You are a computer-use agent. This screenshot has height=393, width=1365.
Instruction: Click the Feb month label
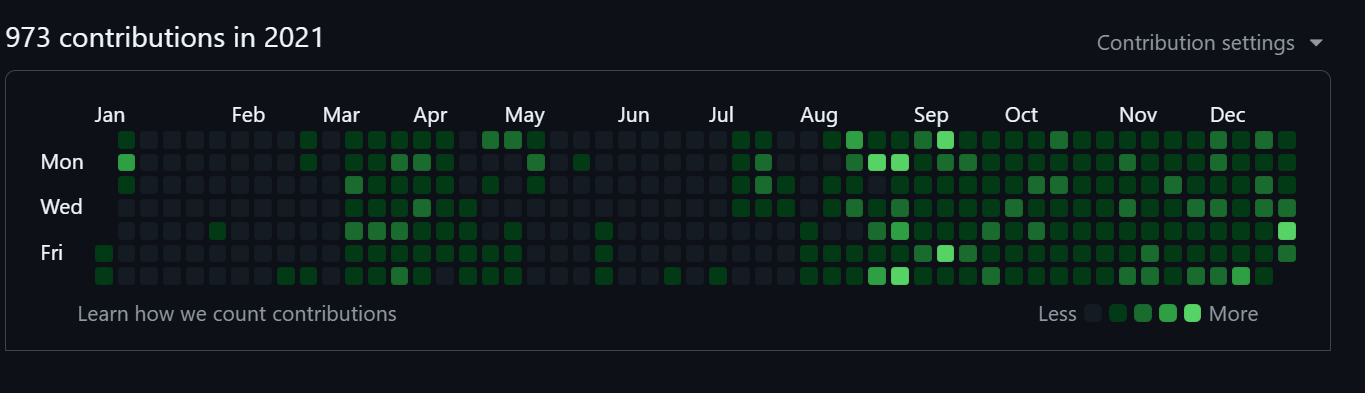pos(248,115)
